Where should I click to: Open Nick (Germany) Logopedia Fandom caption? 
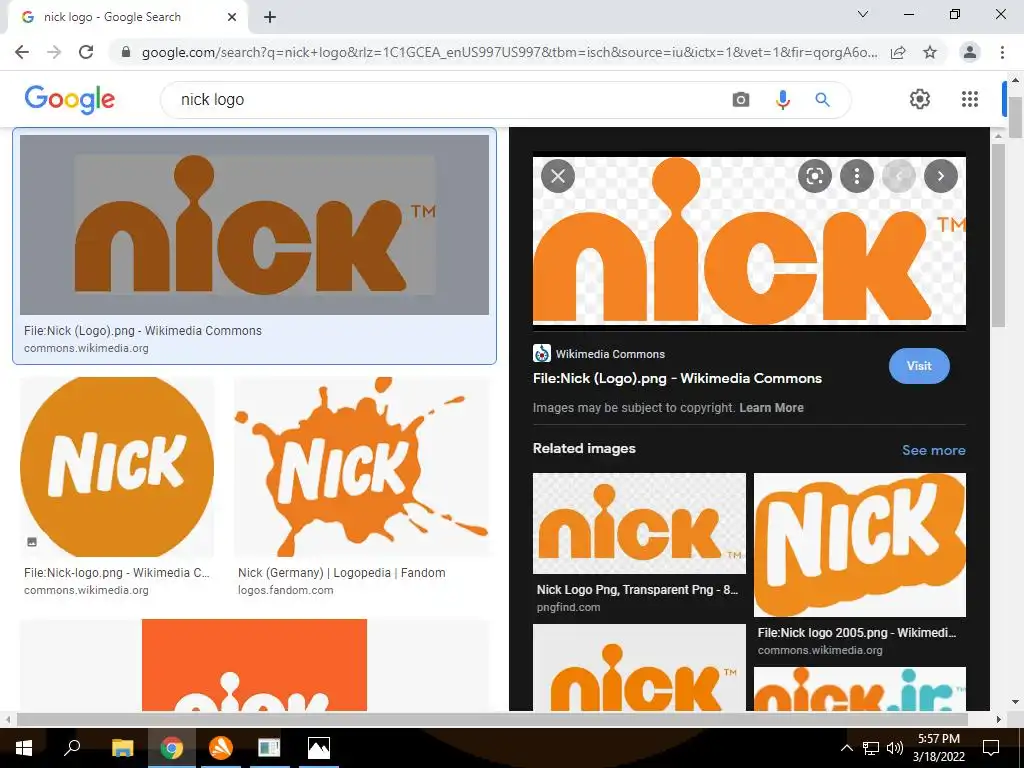[342, 573]
